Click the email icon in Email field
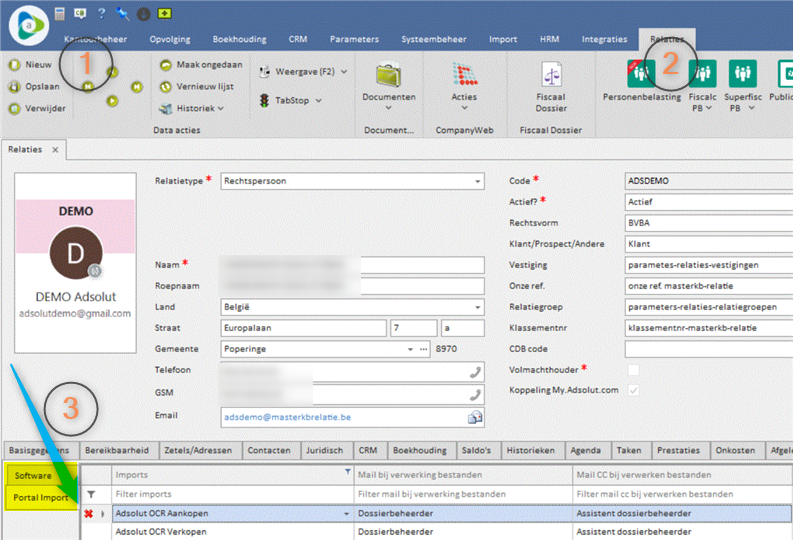 (x=475, y=417)
